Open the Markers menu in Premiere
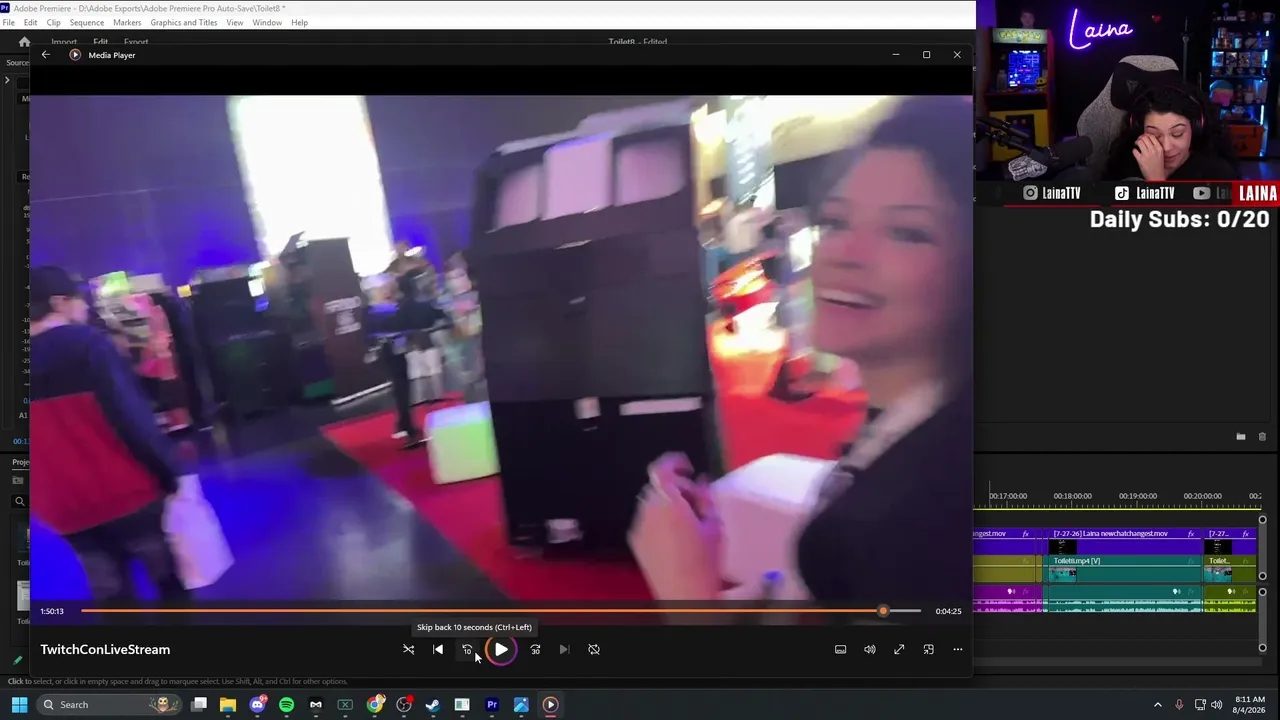This screenshot has width=1280, height=720. [x=127, y=22]
